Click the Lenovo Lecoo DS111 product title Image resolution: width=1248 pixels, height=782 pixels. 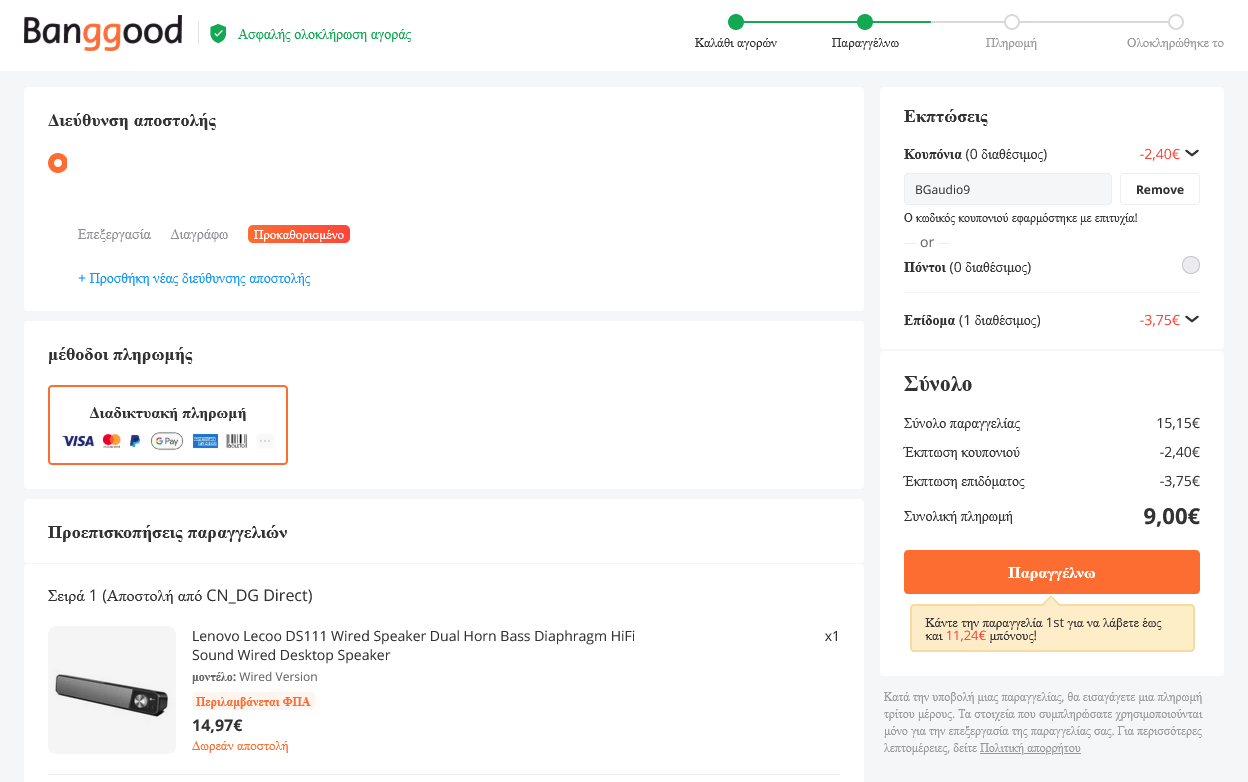click(413, 646)
